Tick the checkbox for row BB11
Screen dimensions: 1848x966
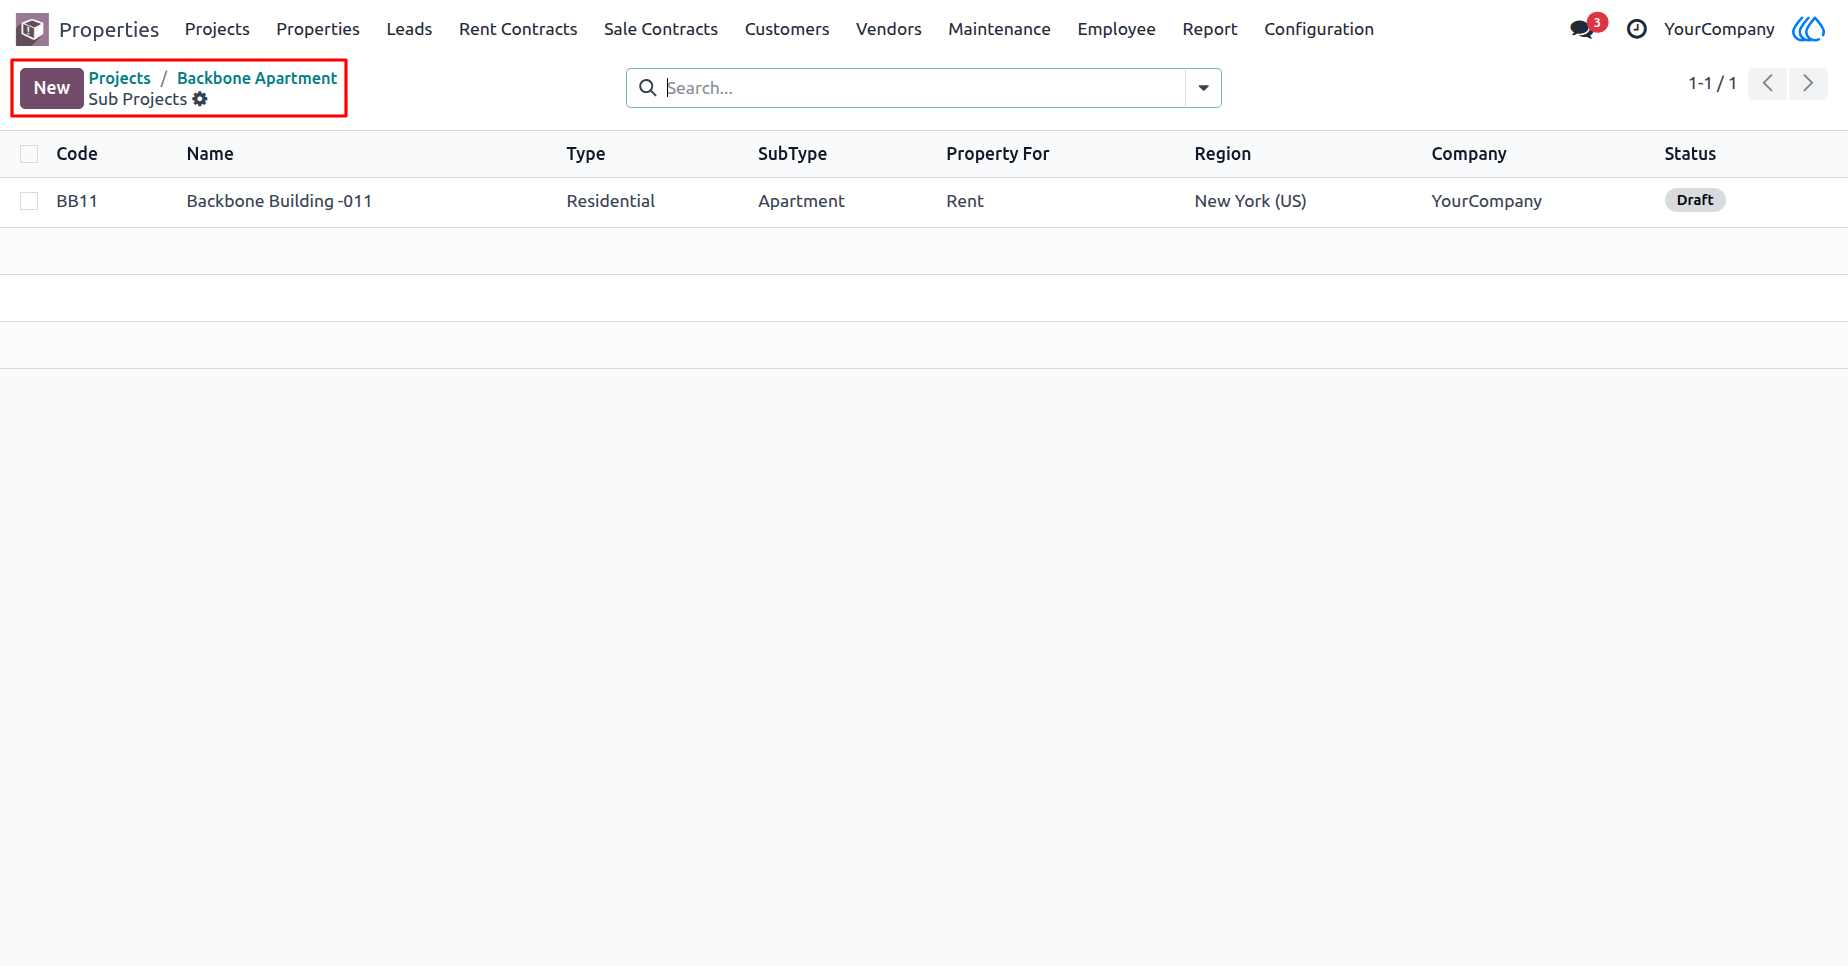click(x=29, y=201)
